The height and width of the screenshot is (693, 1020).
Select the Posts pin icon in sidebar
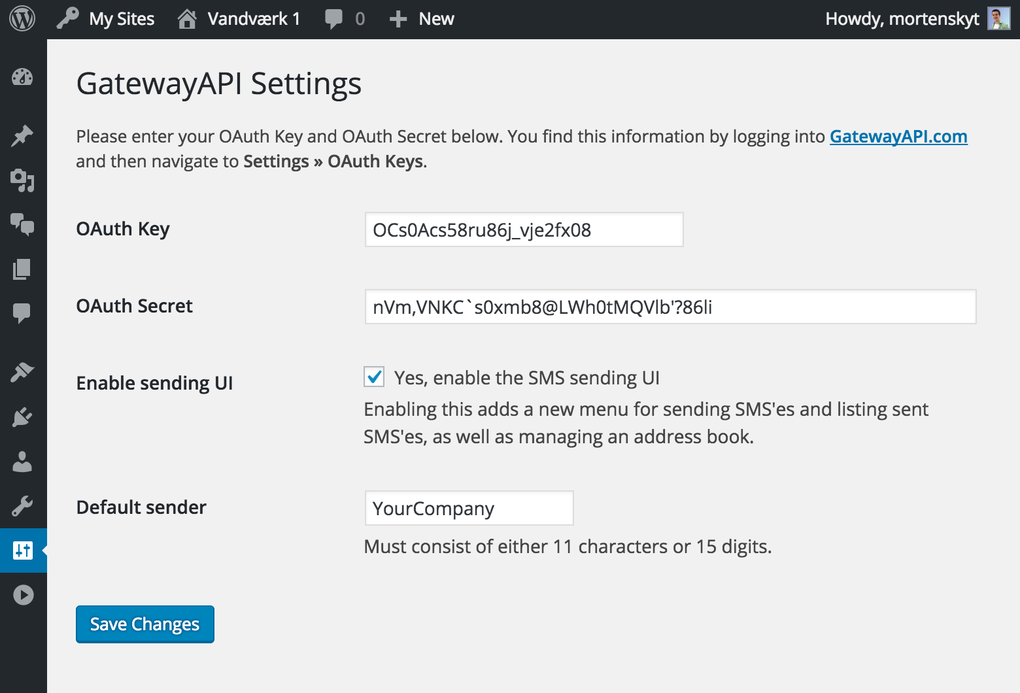click(22, 136)
